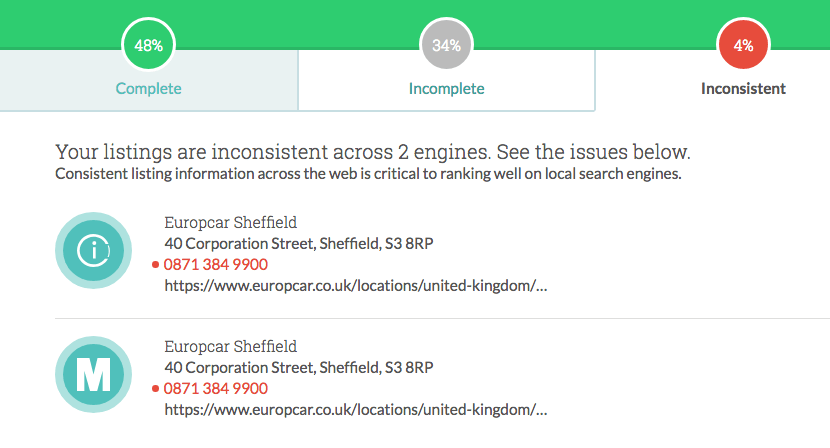This screenshot has width=830, height=448.
Task: Click 40 Corporation Street address in info-icon listing
Action: [305, 243]
